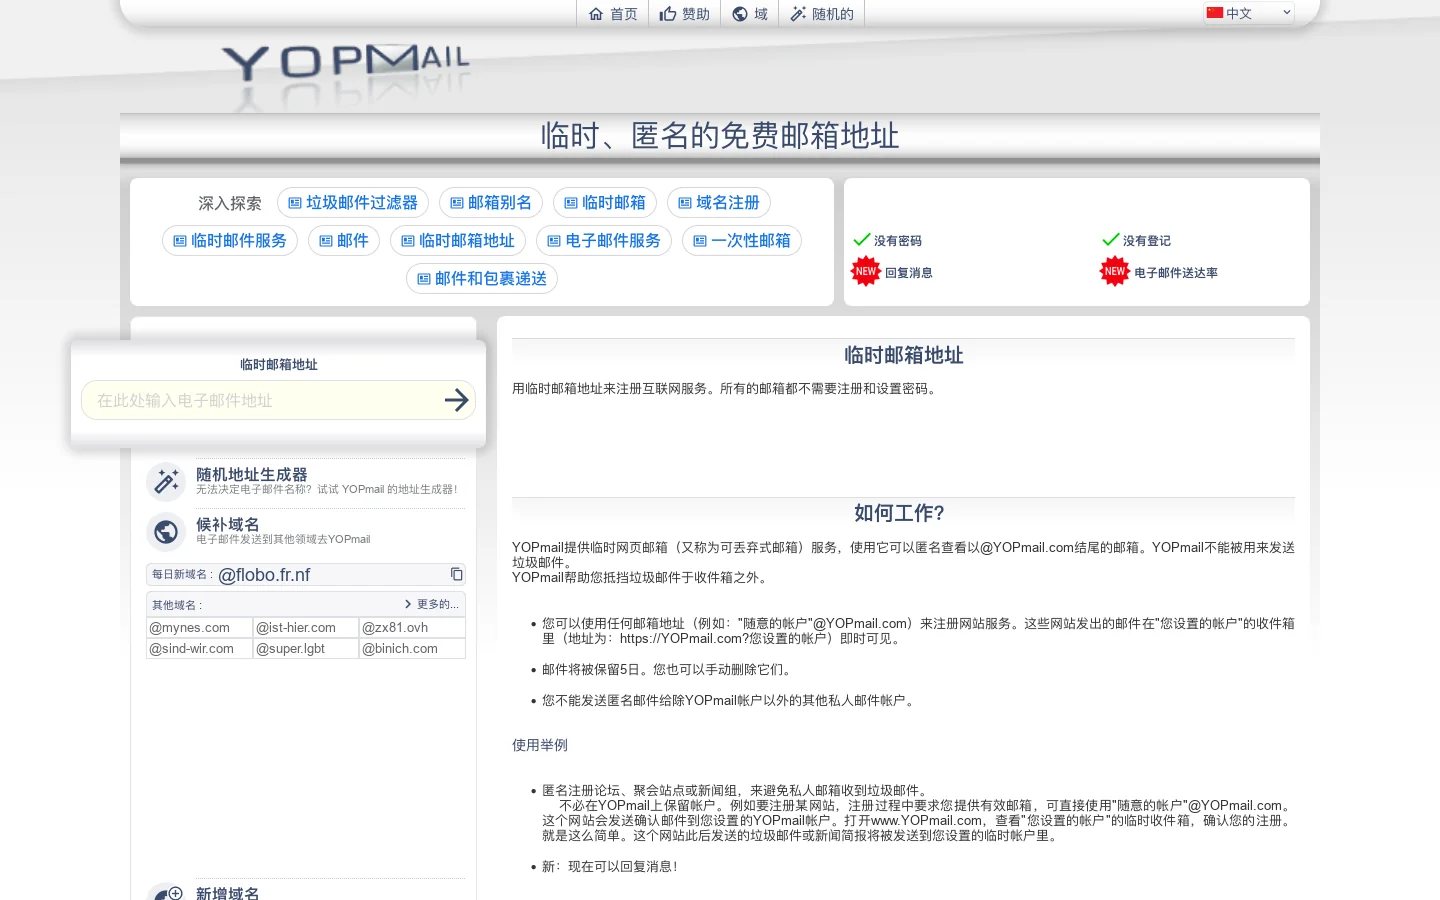Open the 电子邮件服务 link
This screenshot has width=1440, height=900.
[x=604, y=241]
